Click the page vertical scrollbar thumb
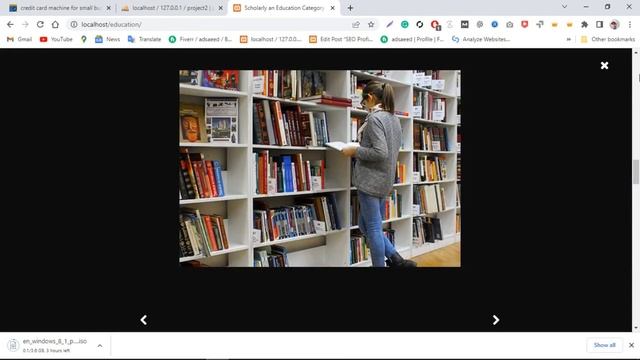 click(636, 172)
